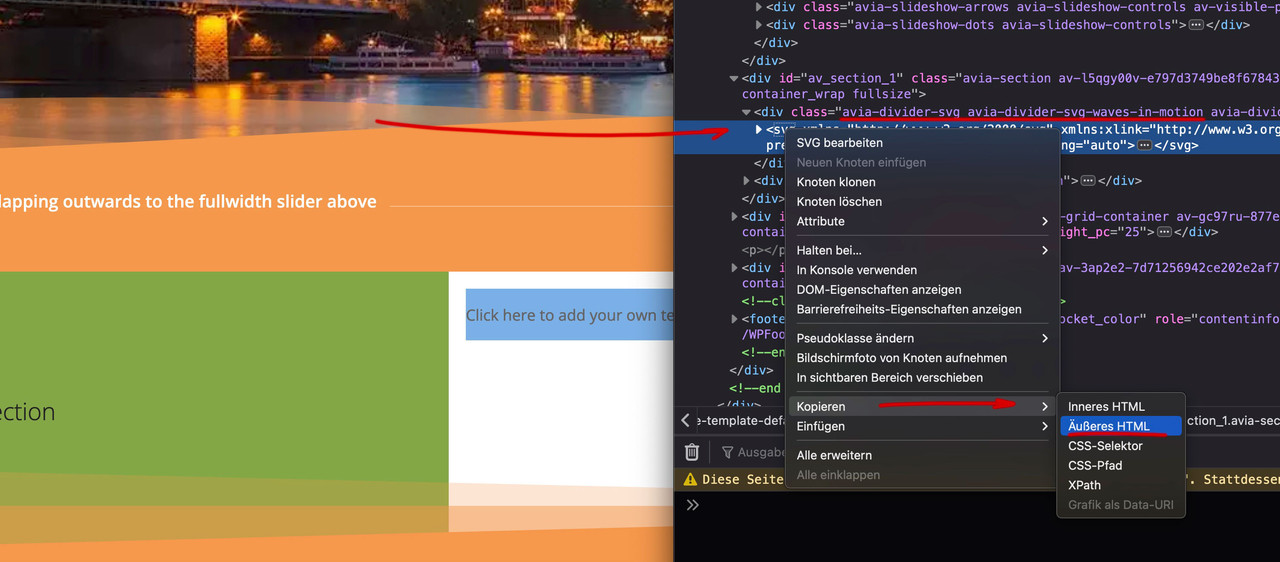Click blue 'Click here to add your own' text block

569,315
